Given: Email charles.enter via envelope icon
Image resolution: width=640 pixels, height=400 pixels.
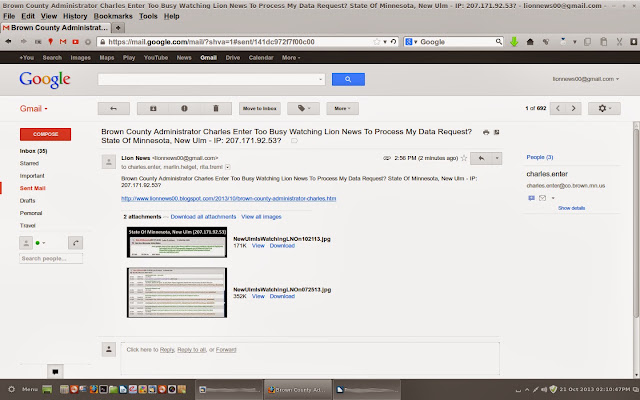Looking at the screenshot, I should pyautogui.click(x=542, y=198).
